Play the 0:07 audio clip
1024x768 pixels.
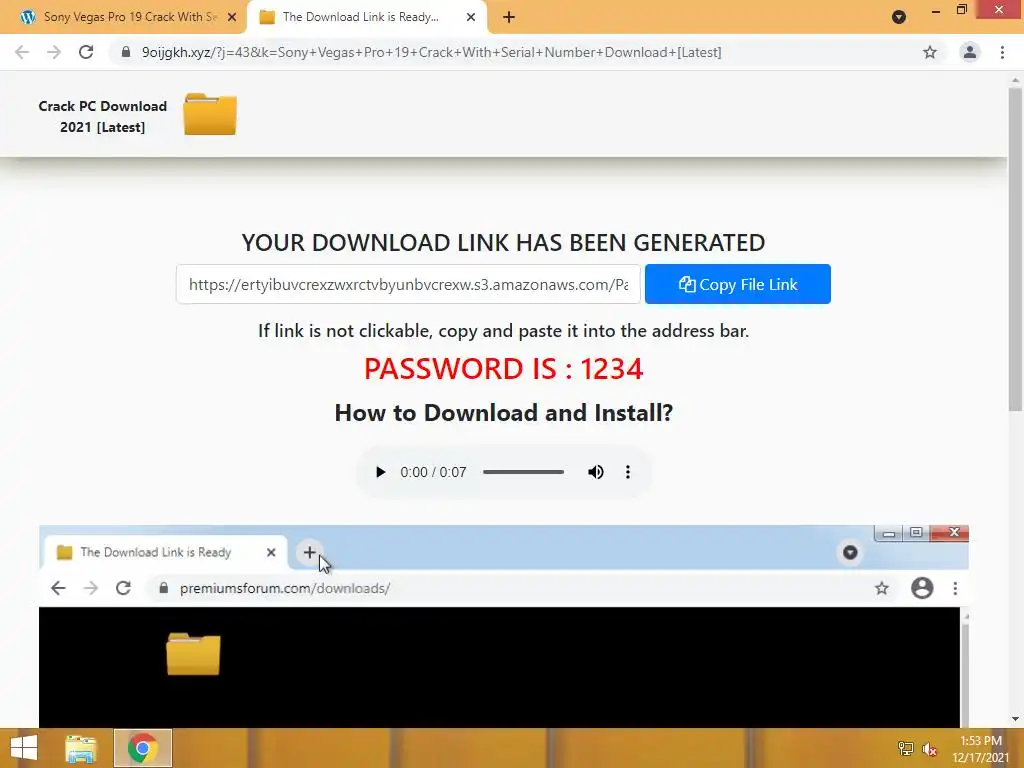380,472
